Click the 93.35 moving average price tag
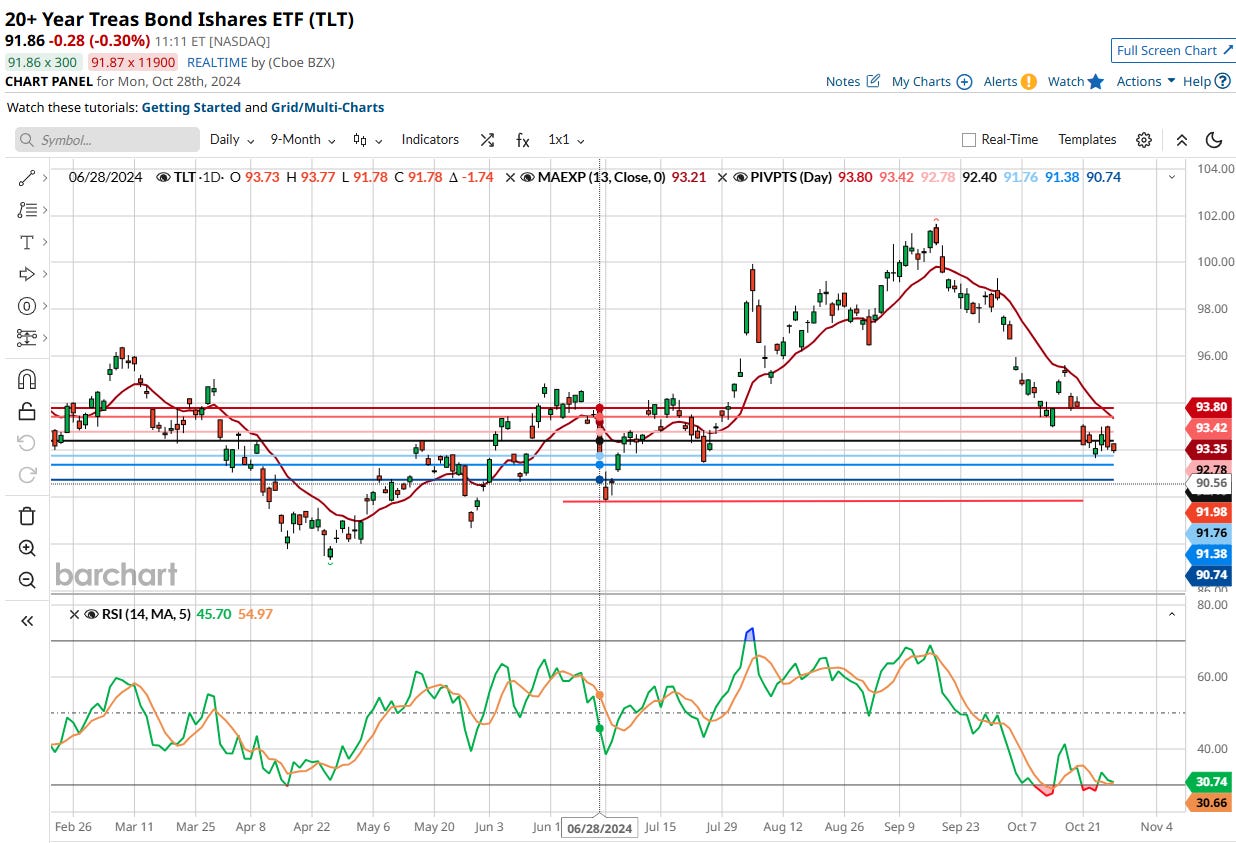 (x=1208, y=449)
